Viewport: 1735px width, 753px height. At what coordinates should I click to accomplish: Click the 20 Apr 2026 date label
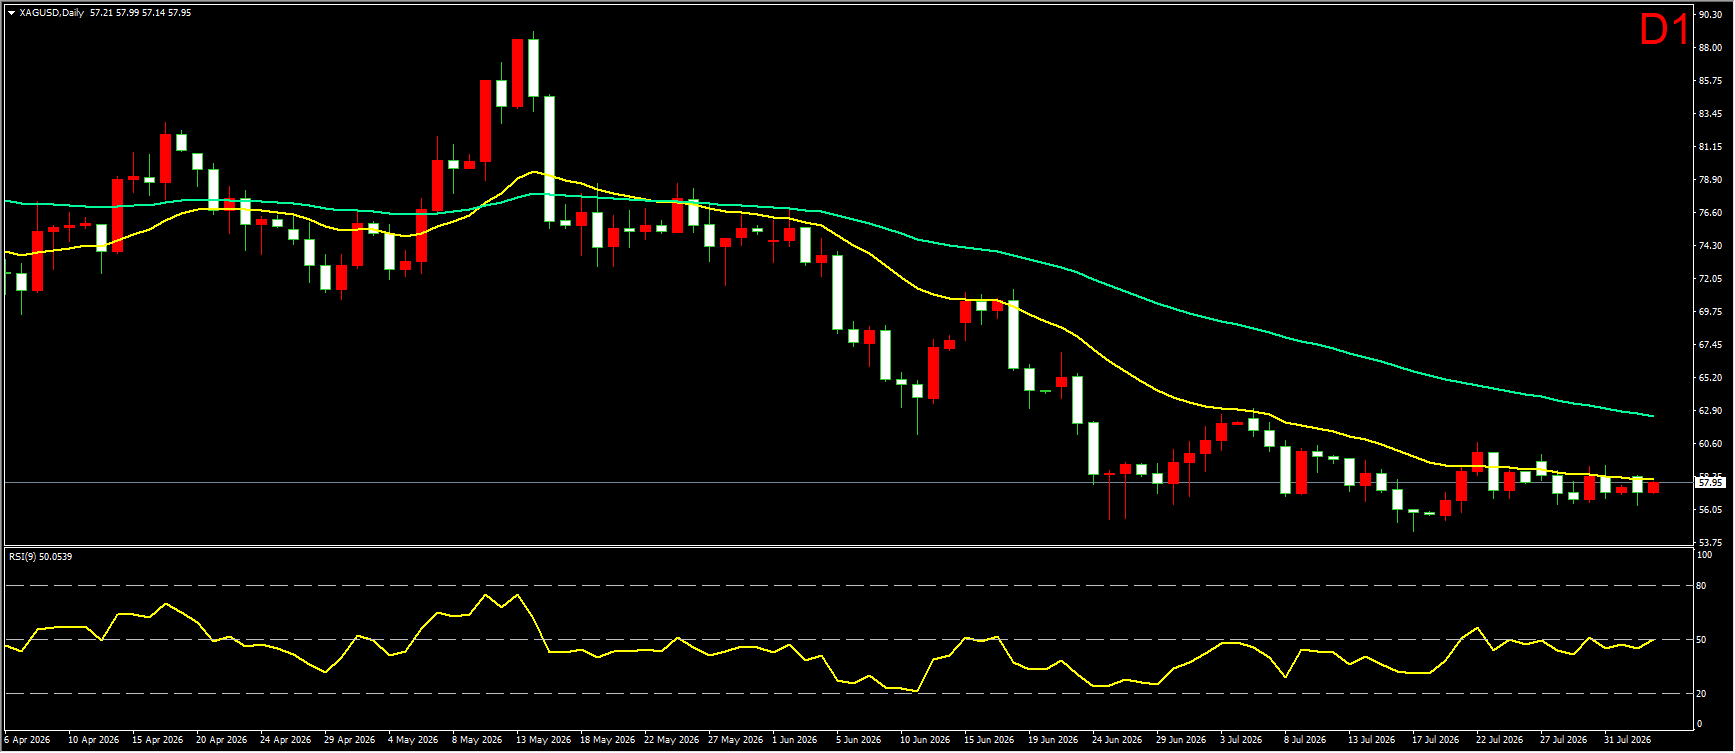(222, 741)
